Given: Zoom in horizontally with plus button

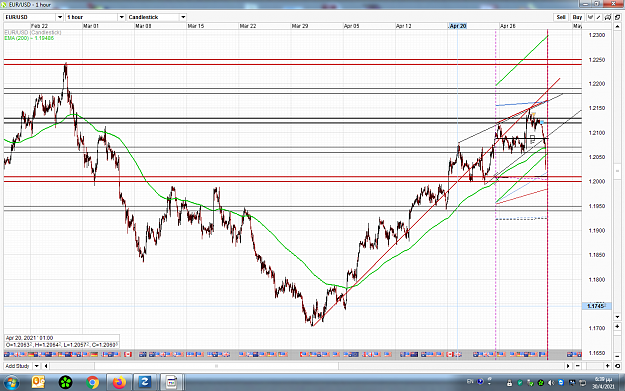Looking at the screenshot, I should (607, 366).
